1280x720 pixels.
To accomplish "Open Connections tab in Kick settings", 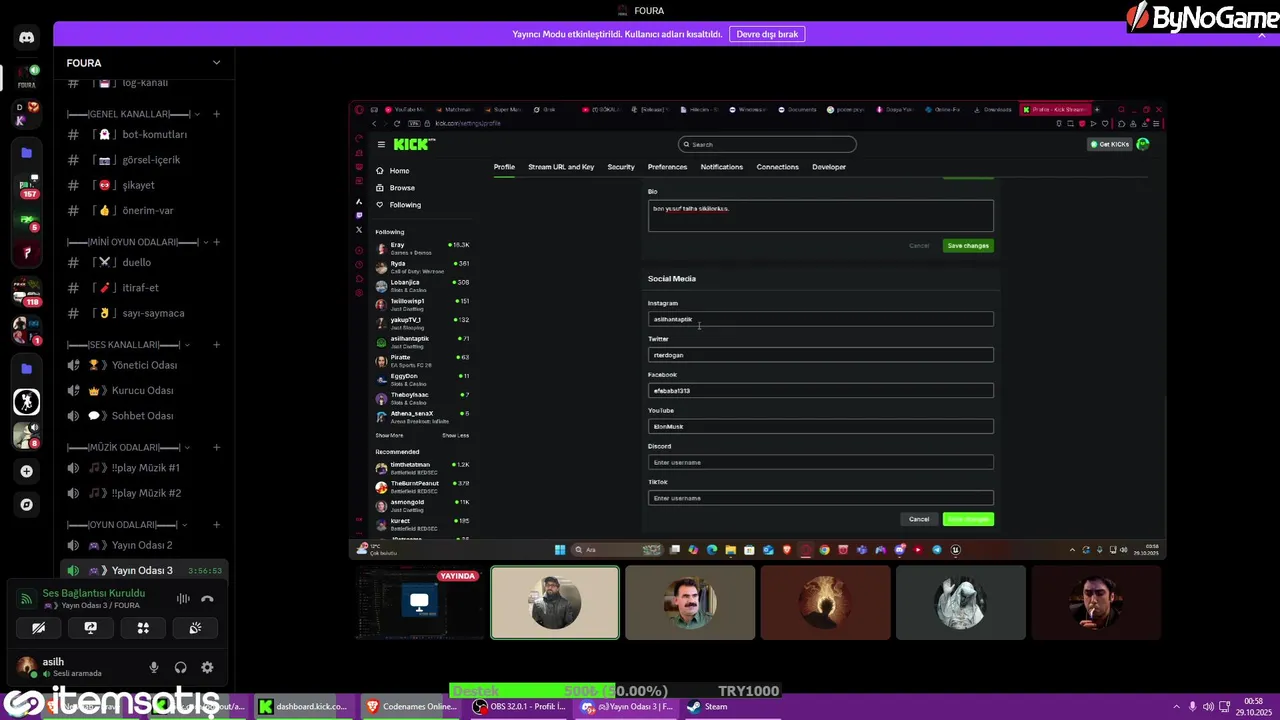I will (x=777, y=167).
